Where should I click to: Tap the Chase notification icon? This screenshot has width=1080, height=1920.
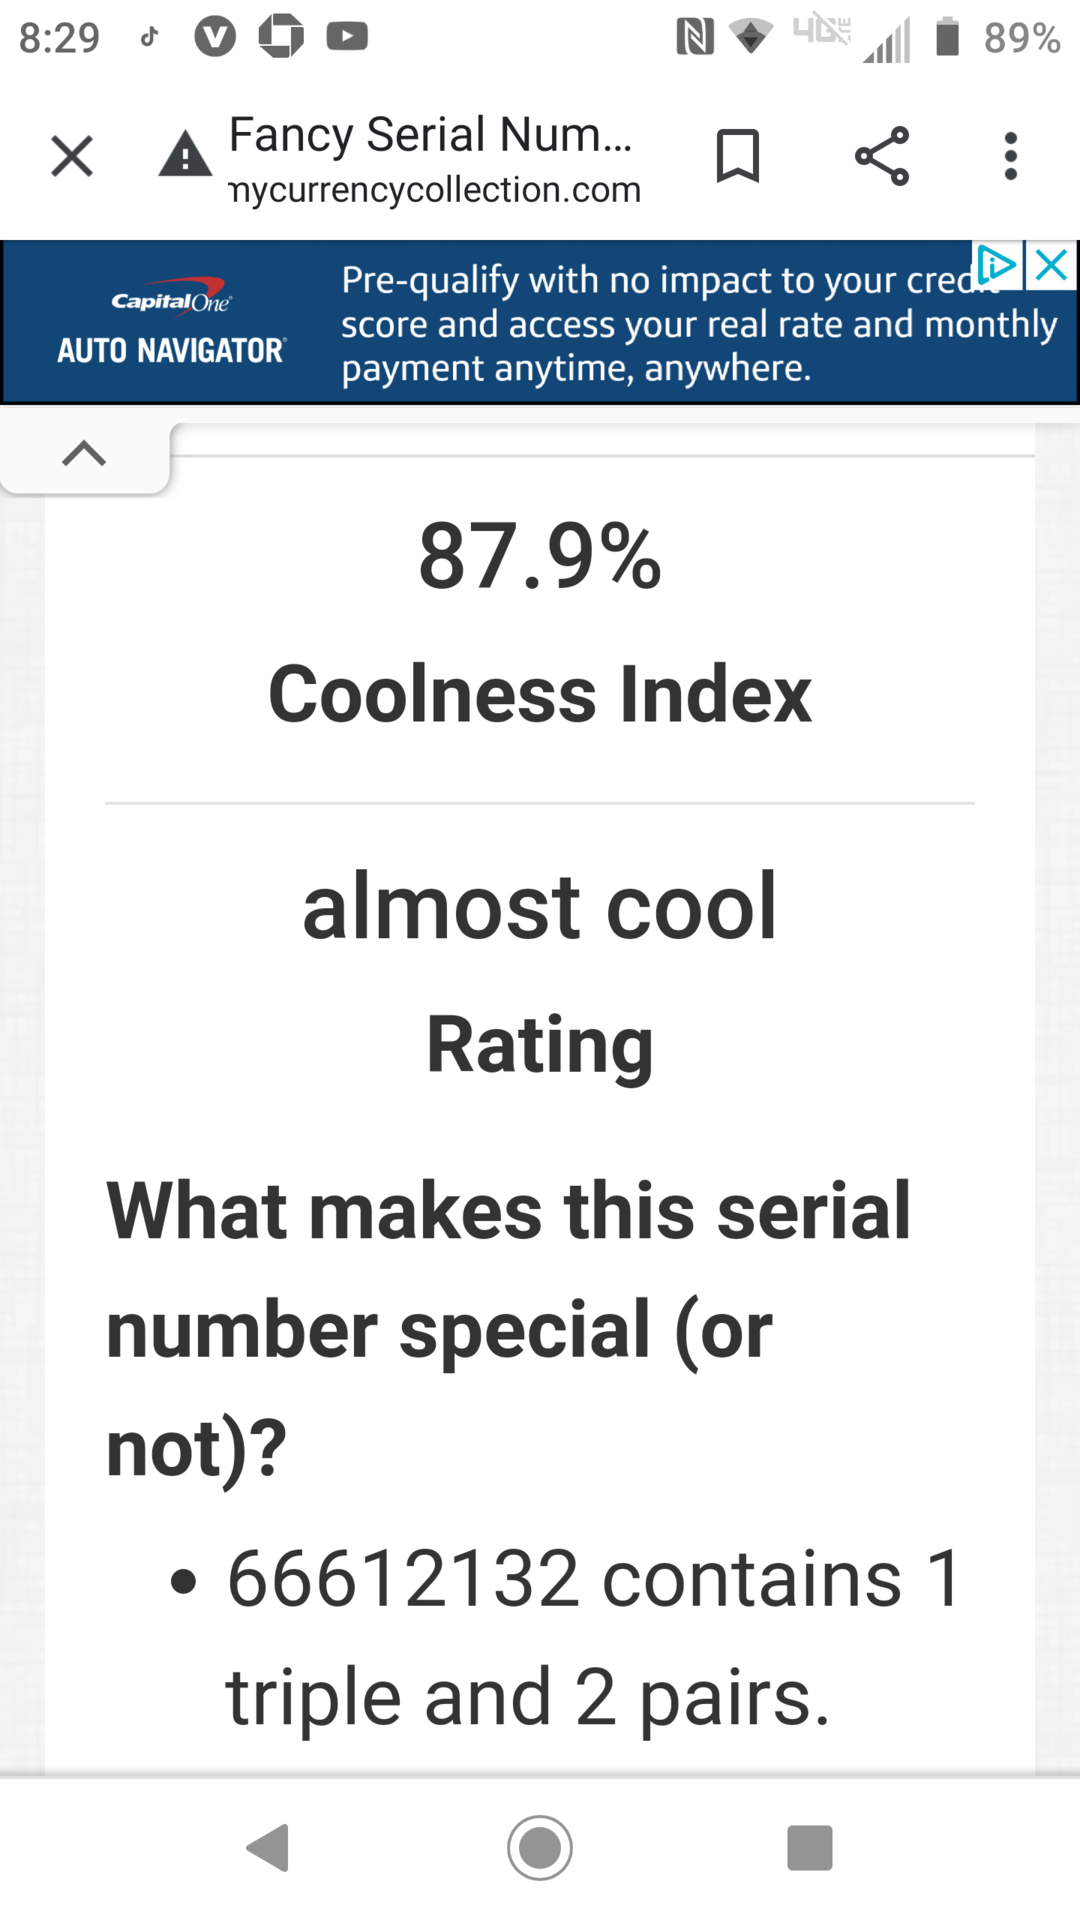(281, 37)
